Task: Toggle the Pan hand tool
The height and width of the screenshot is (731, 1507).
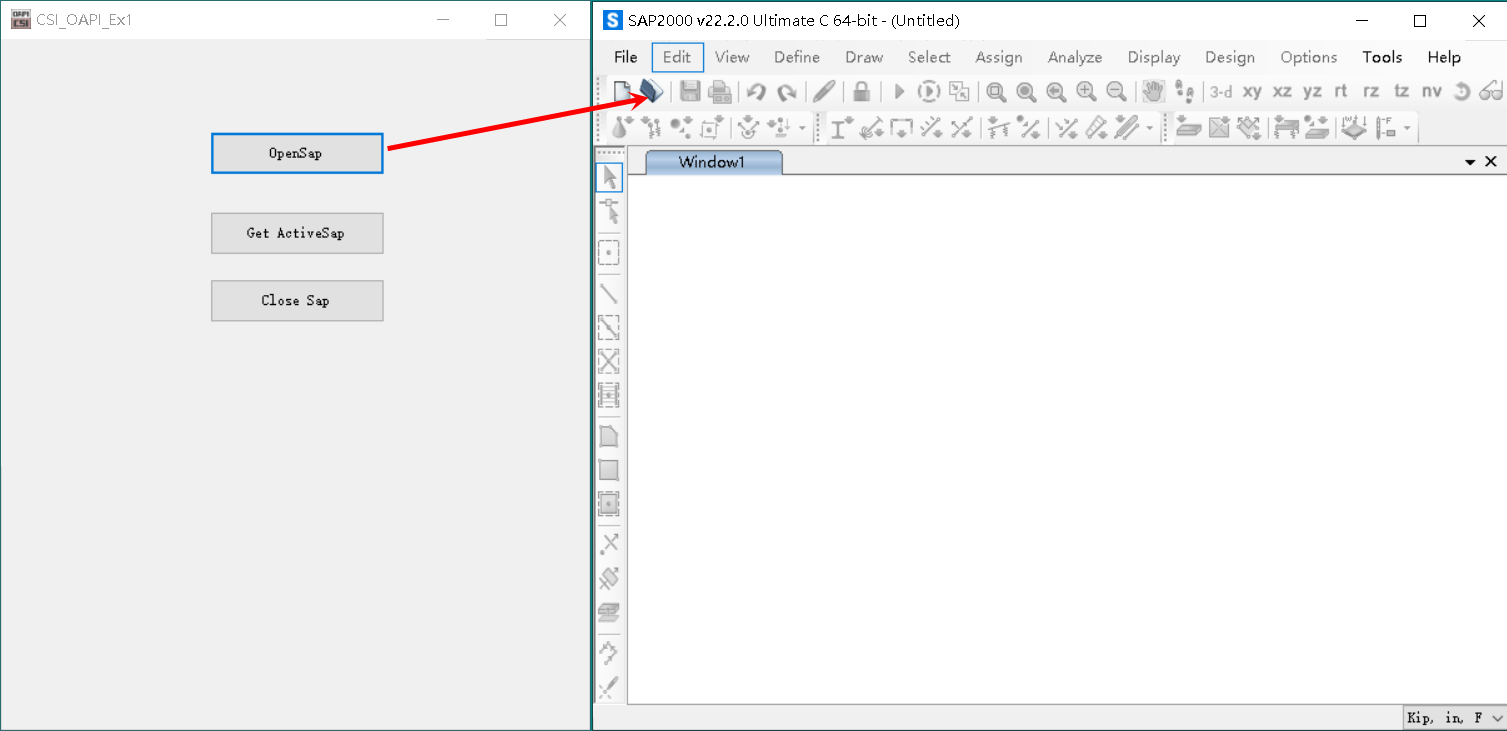Action: tap(1153, 92)
